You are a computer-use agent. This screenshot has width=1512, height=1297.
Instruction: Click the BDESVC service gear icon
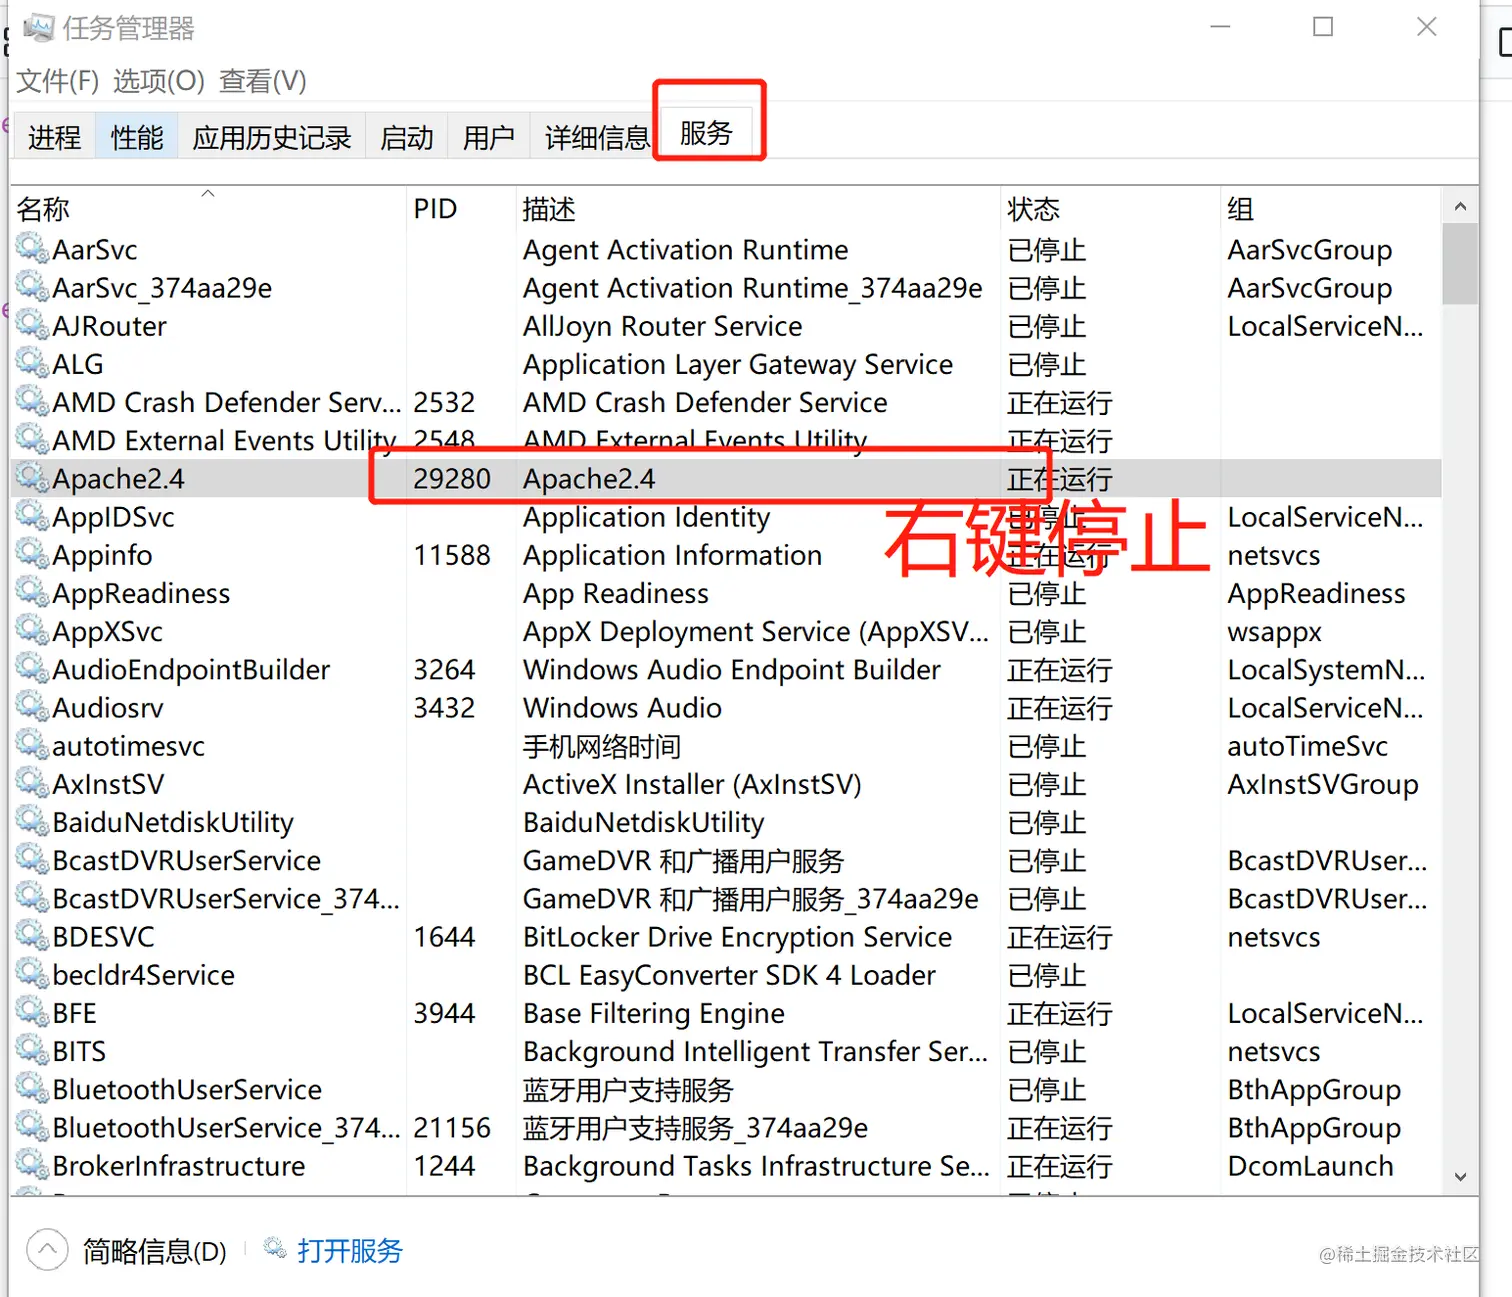click(x=32, y=936)
